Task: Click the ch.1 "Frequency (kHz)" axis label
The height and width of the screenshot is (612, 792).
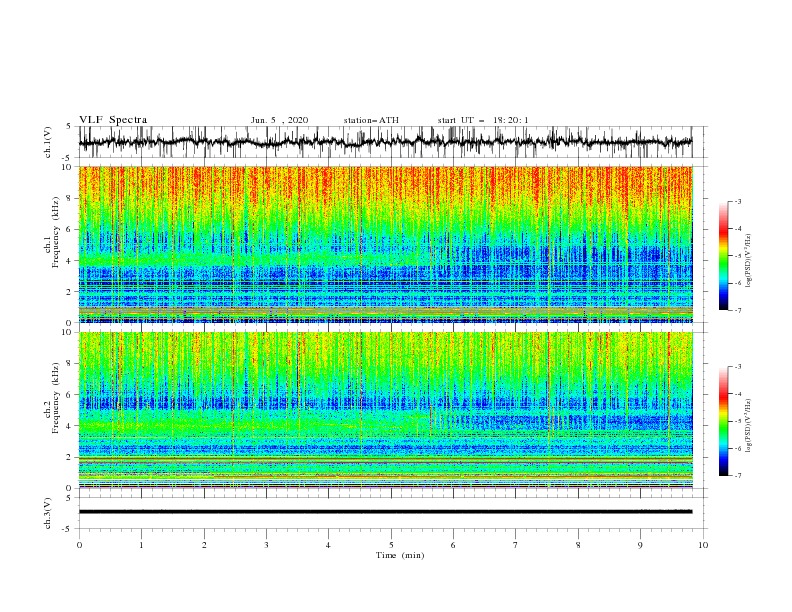Action: [x=55, y=231]
